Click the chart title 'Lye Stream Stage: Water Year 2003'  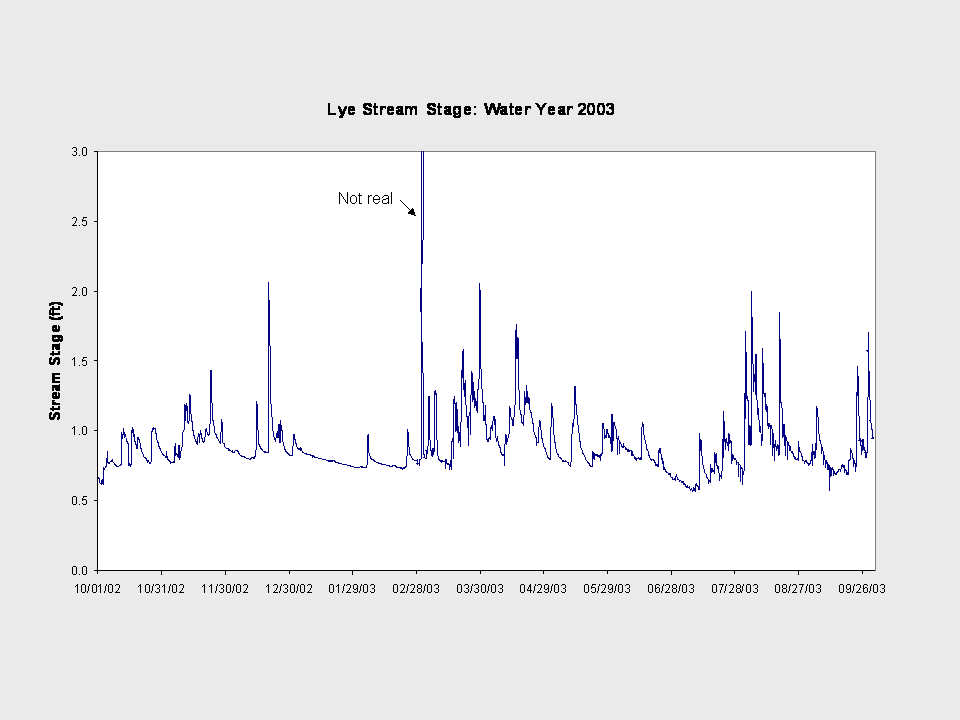tap(470, 109)
